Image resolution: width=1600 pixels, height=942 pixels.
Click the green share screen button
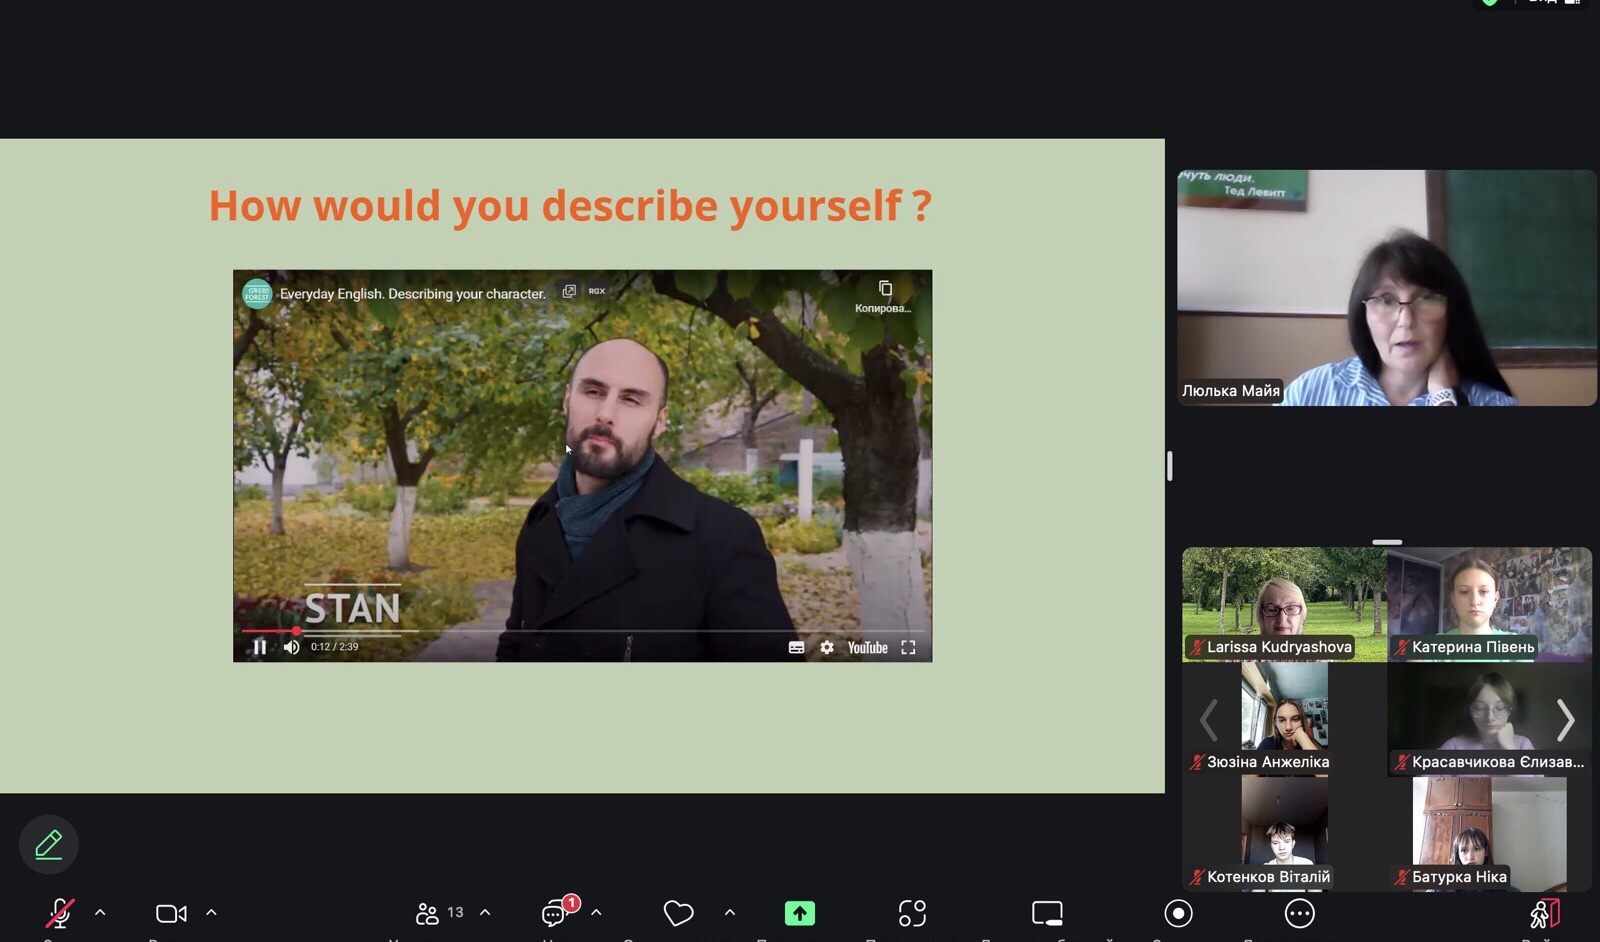coord(799,913)
